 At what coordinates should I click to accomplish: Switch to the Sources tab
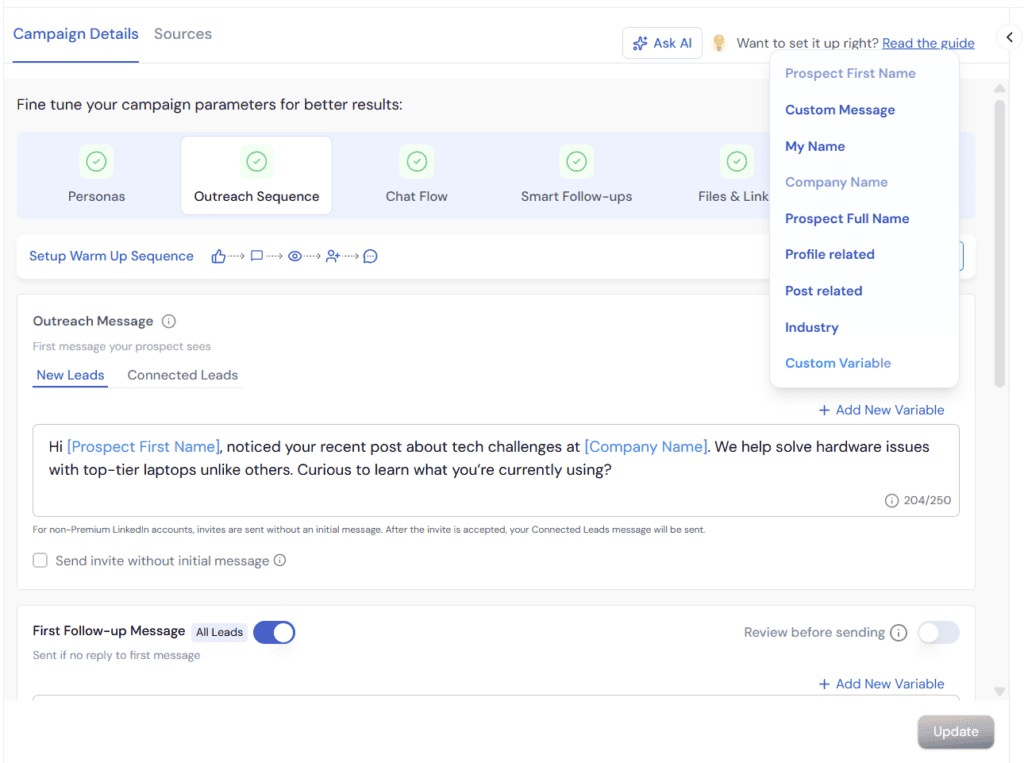point(183,34)
